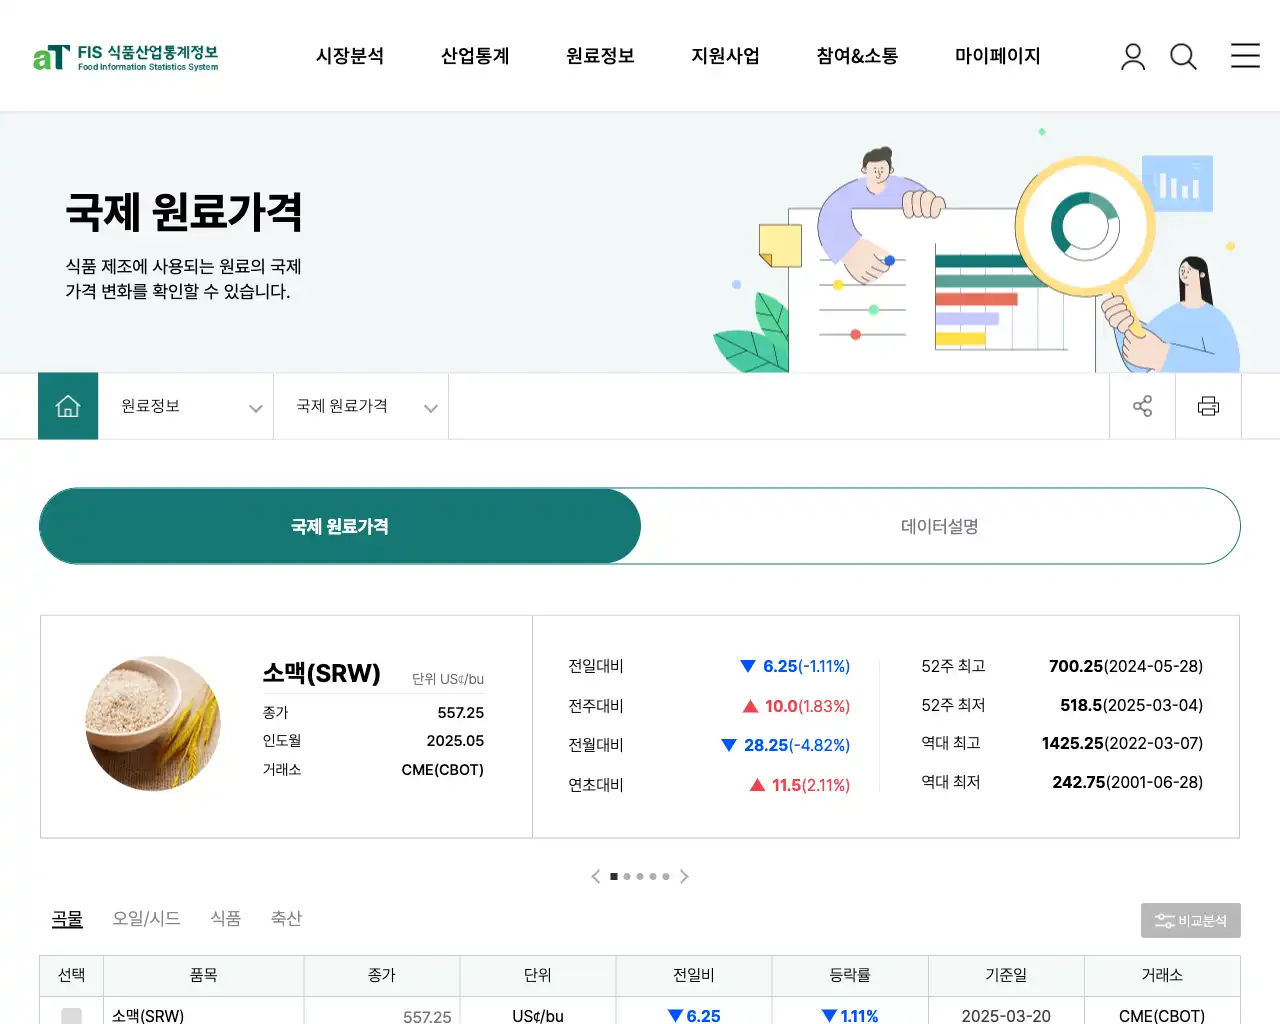Select the second carousel pagination dot
This screenshot has width=1280, height=1024.
pyautogui.click(x=627, y=877)
